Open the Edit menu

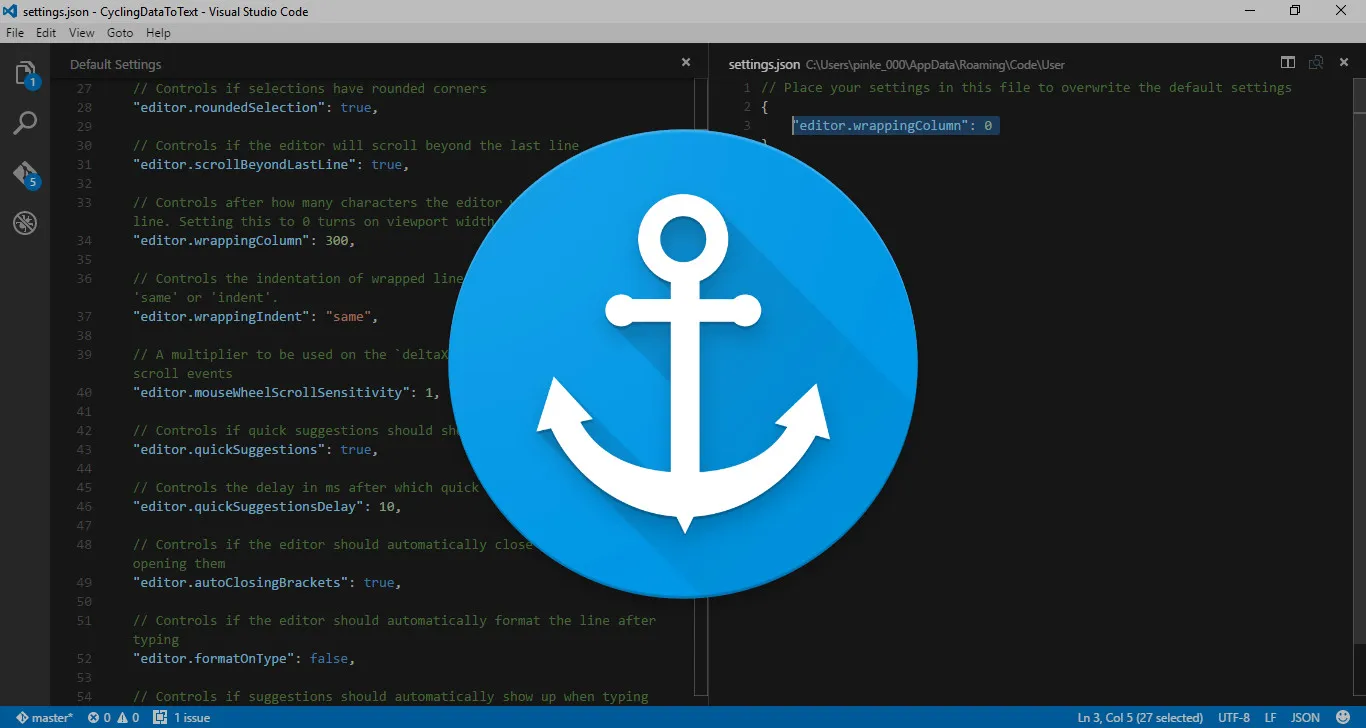pos(46,33)
